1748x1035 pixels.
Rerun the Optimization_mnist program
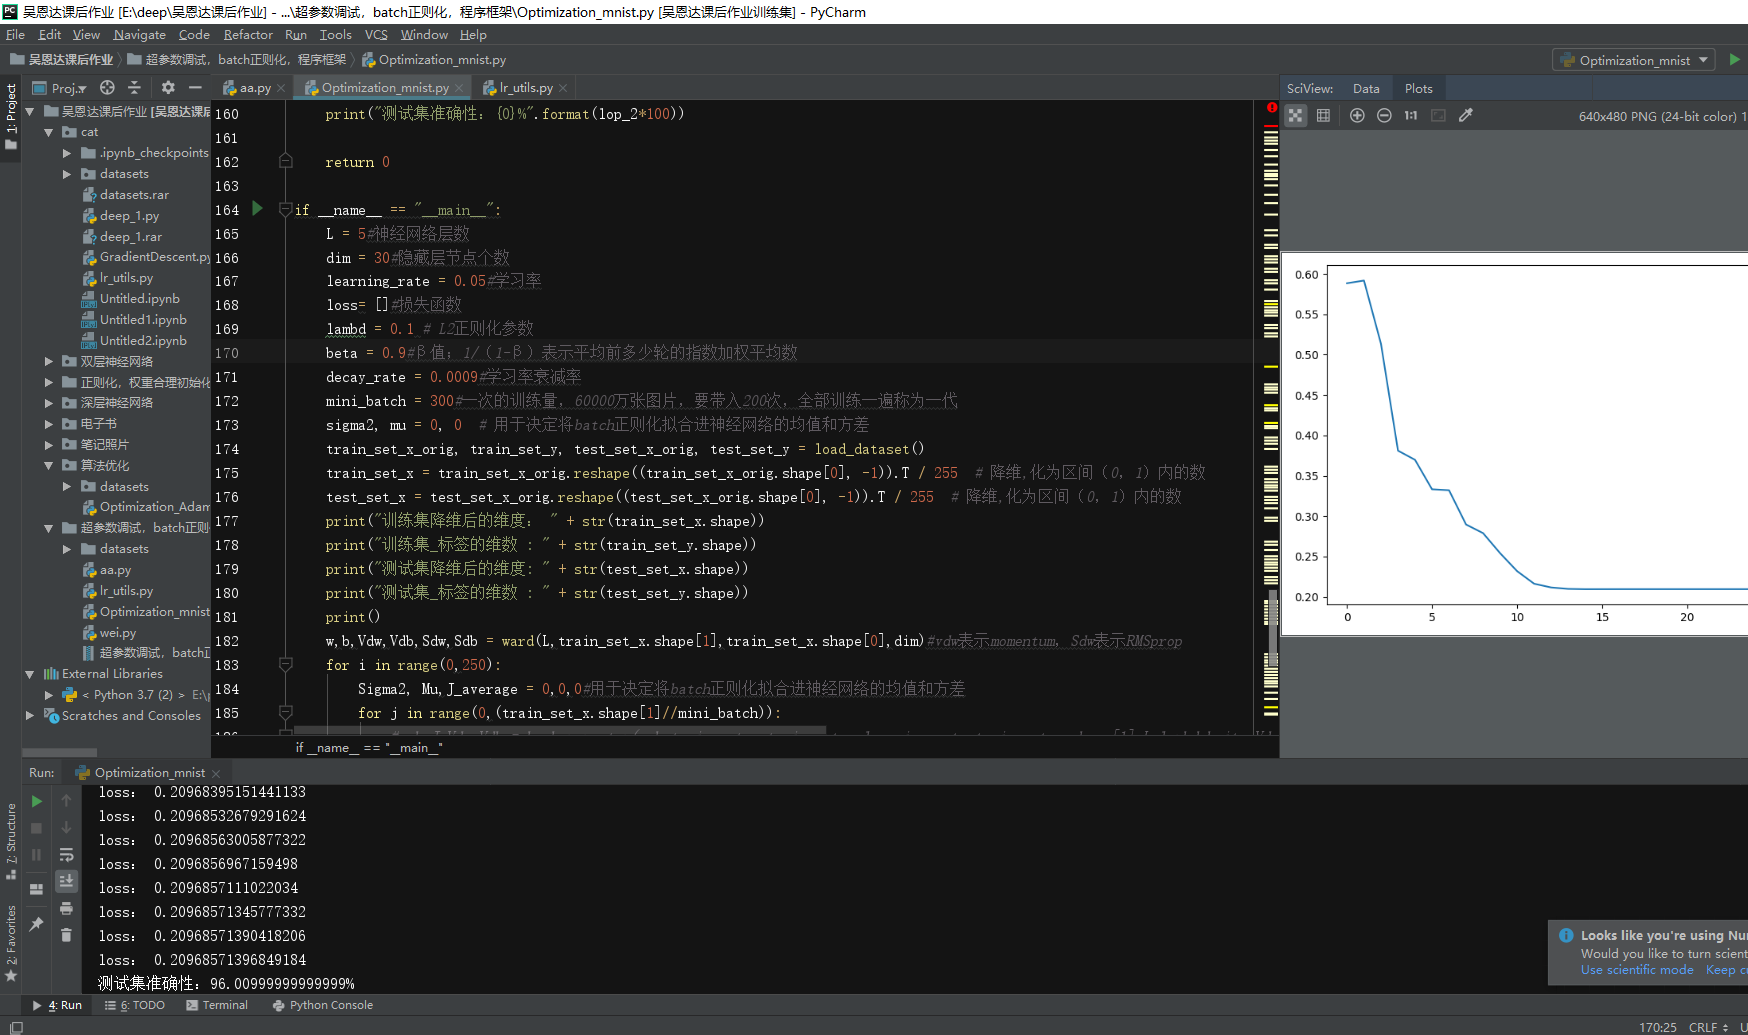coord(36,800)
